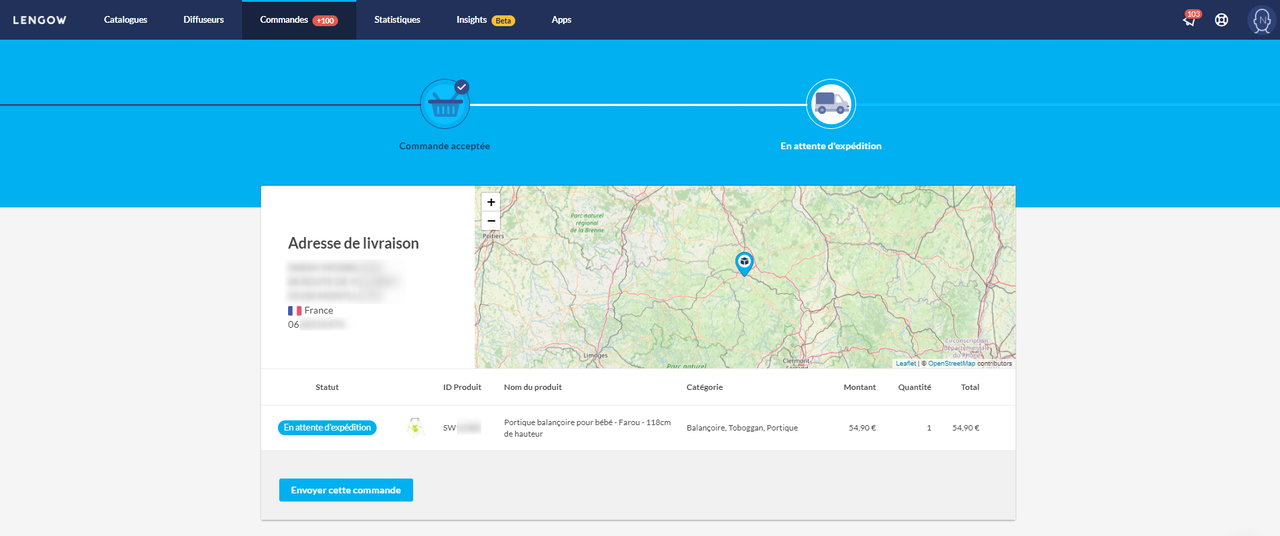Open the Apps menu

[x=562, y=20]
